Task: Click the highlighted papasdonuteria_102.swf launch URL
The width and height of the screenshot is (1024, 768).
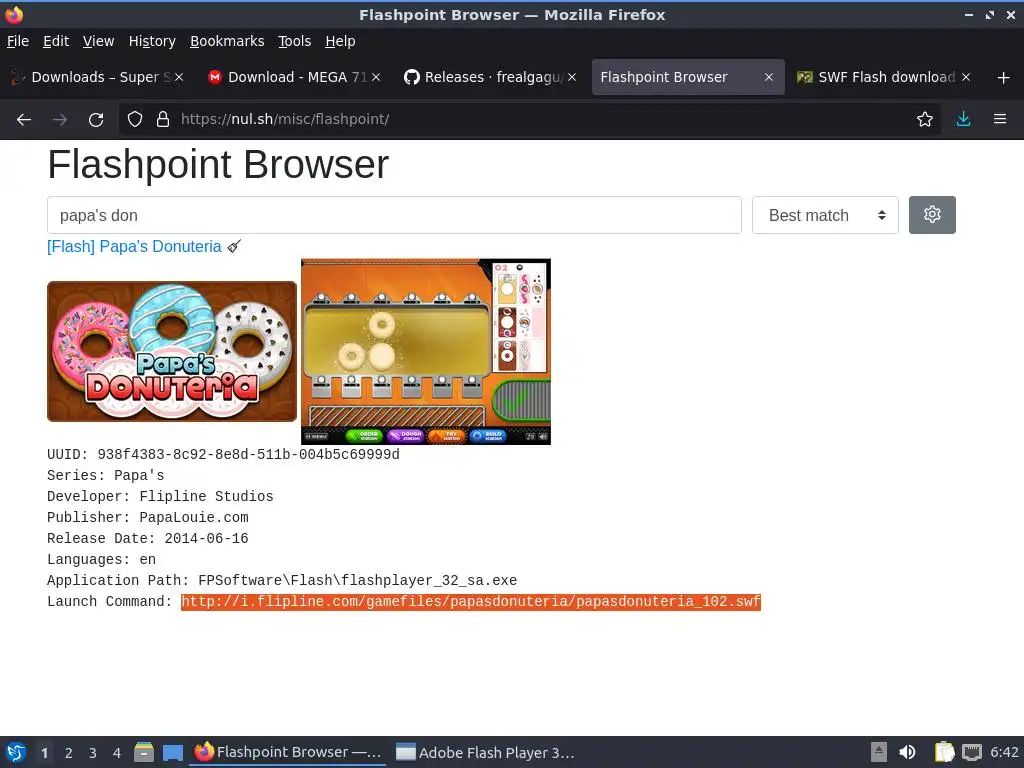Action: [470, 601]
